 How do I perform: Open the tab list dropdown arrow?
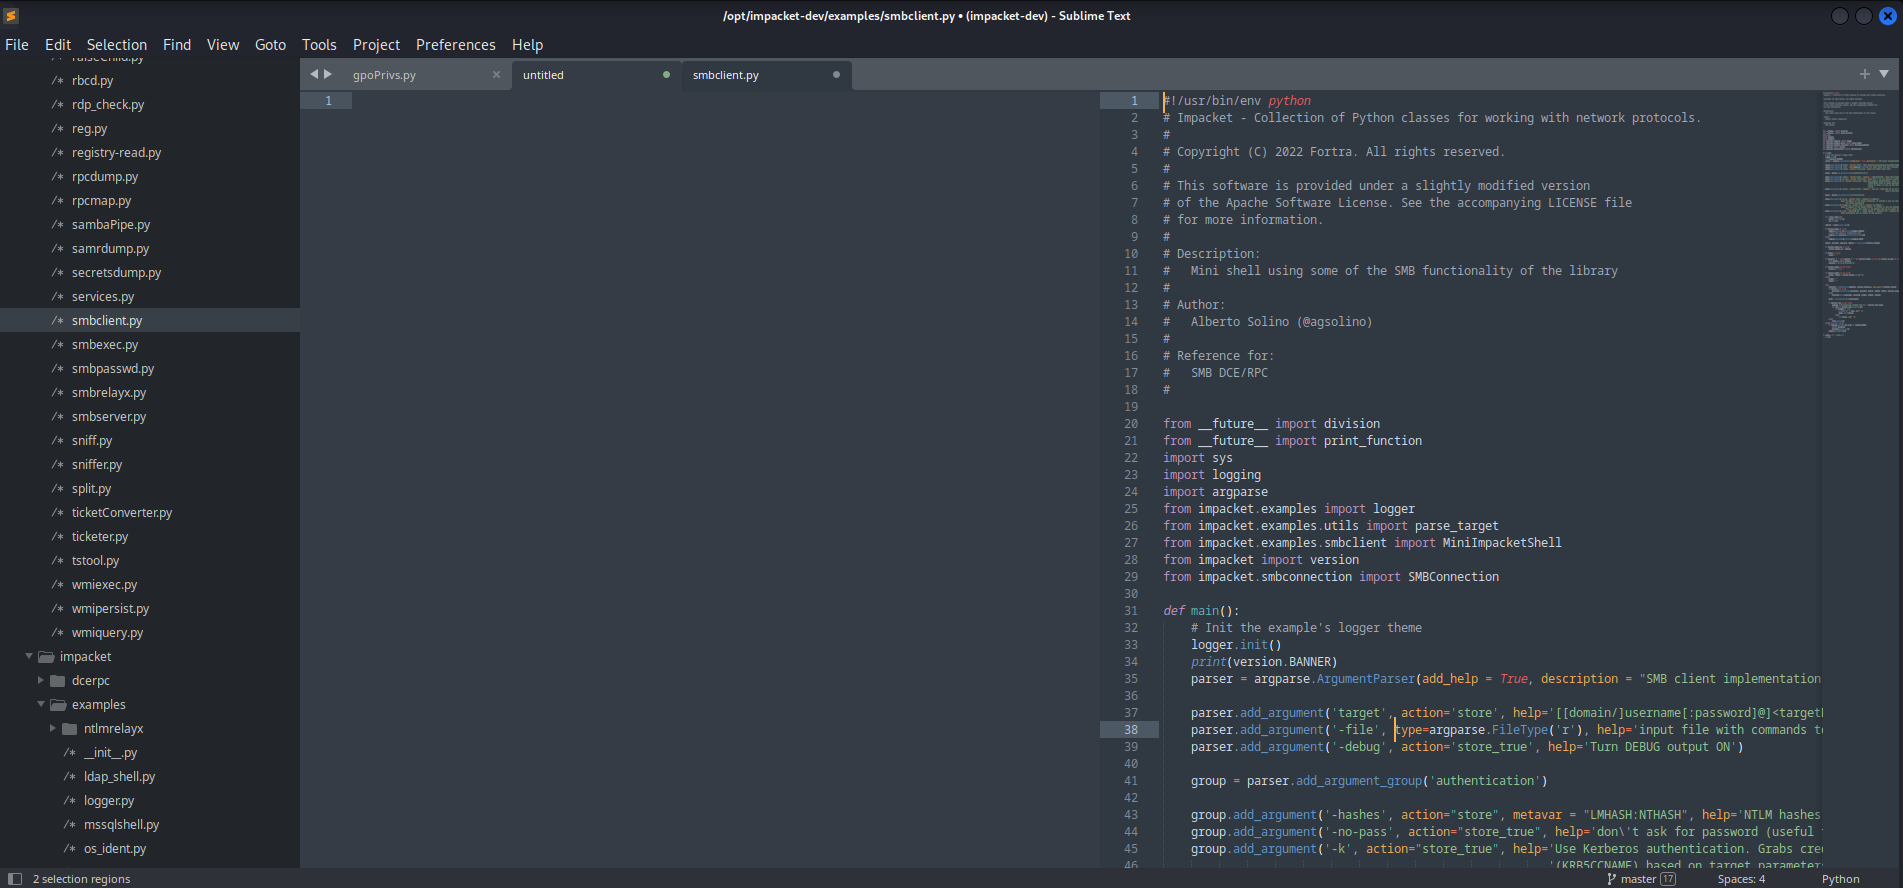click(x=1884, y=74)
